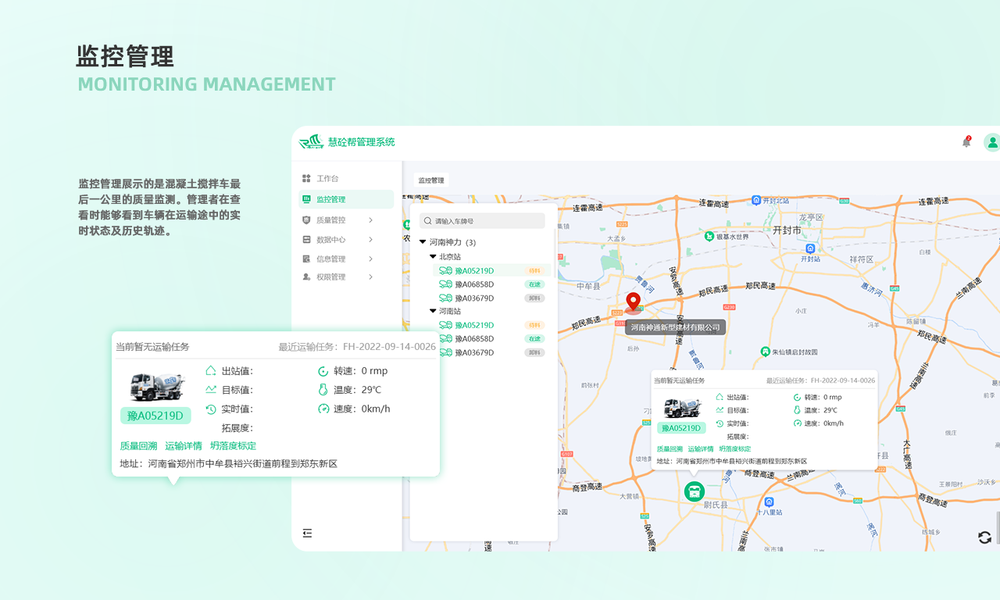Click the 目标值 chart icon in enlarged card

click(x=211, y=390)
